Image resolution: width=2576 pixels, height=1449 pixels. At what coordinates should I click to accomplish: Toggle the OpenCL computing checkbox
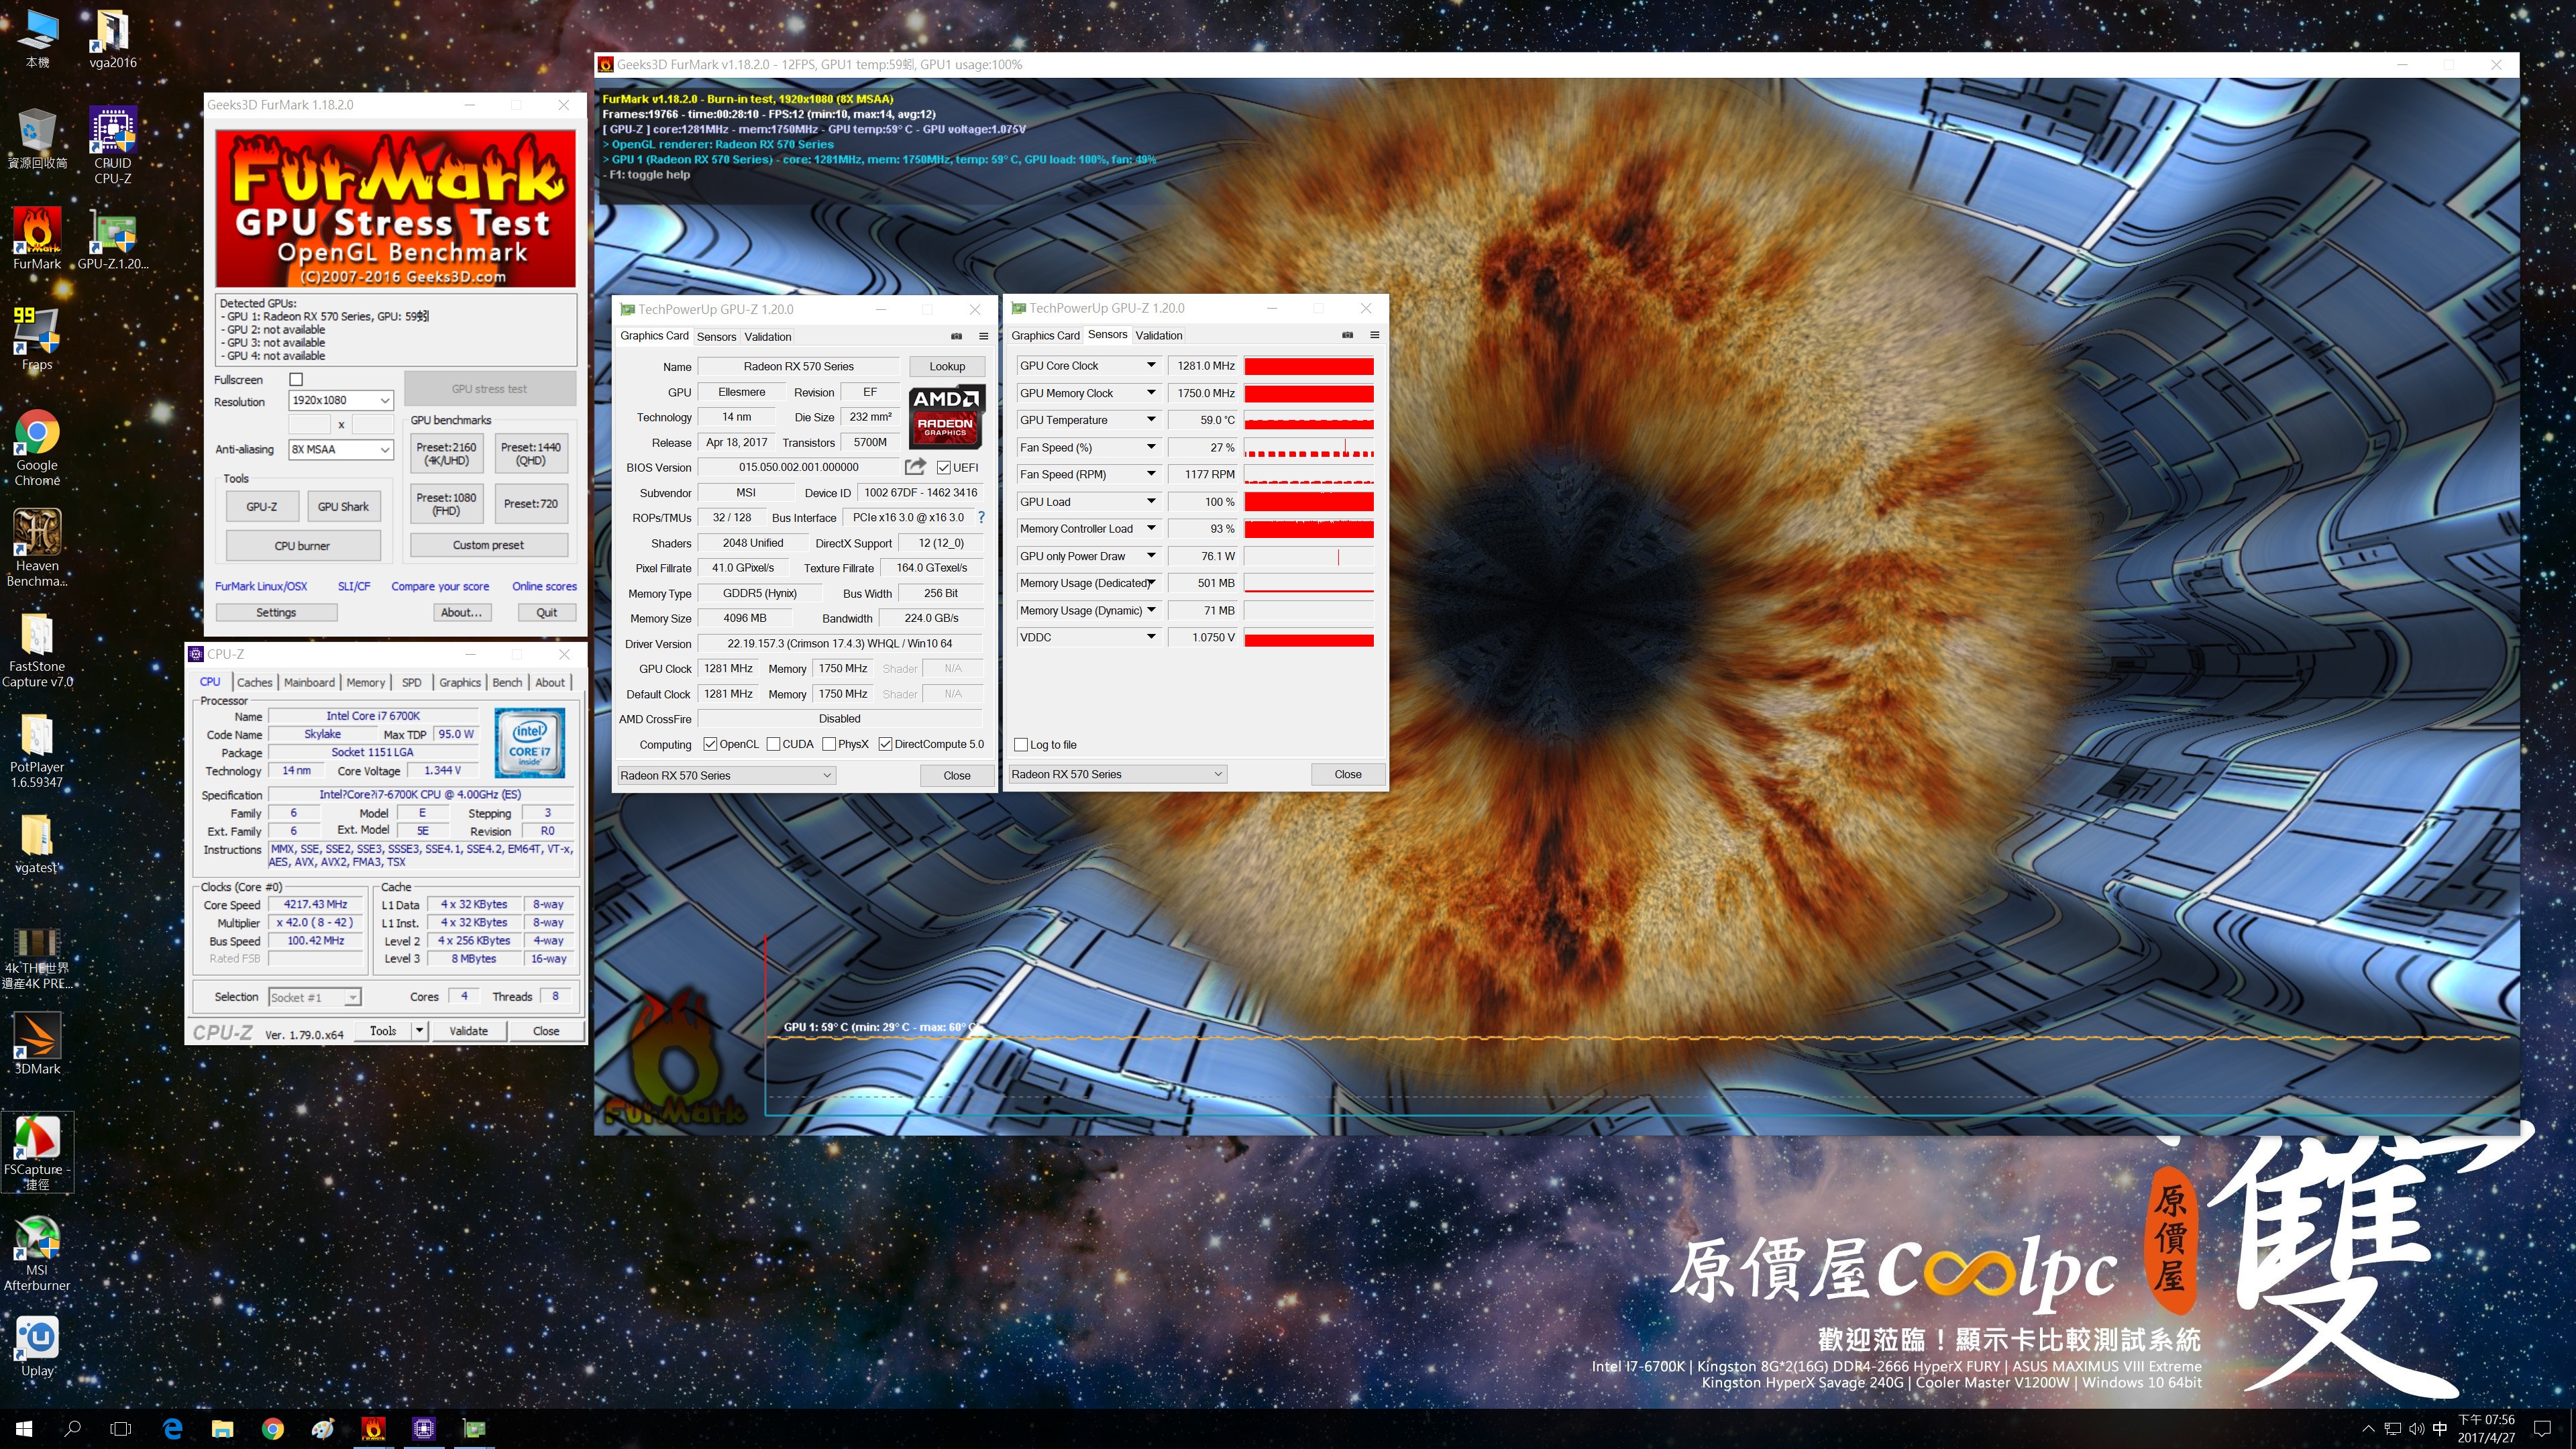click(x=710, y=744)
